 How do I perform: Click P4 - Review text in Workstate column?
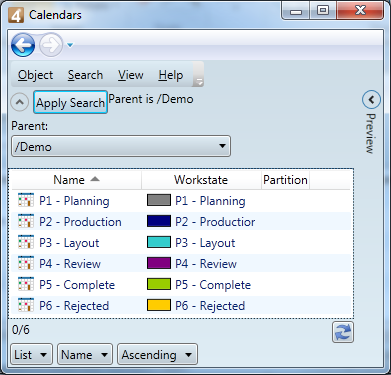pos(206,264)
